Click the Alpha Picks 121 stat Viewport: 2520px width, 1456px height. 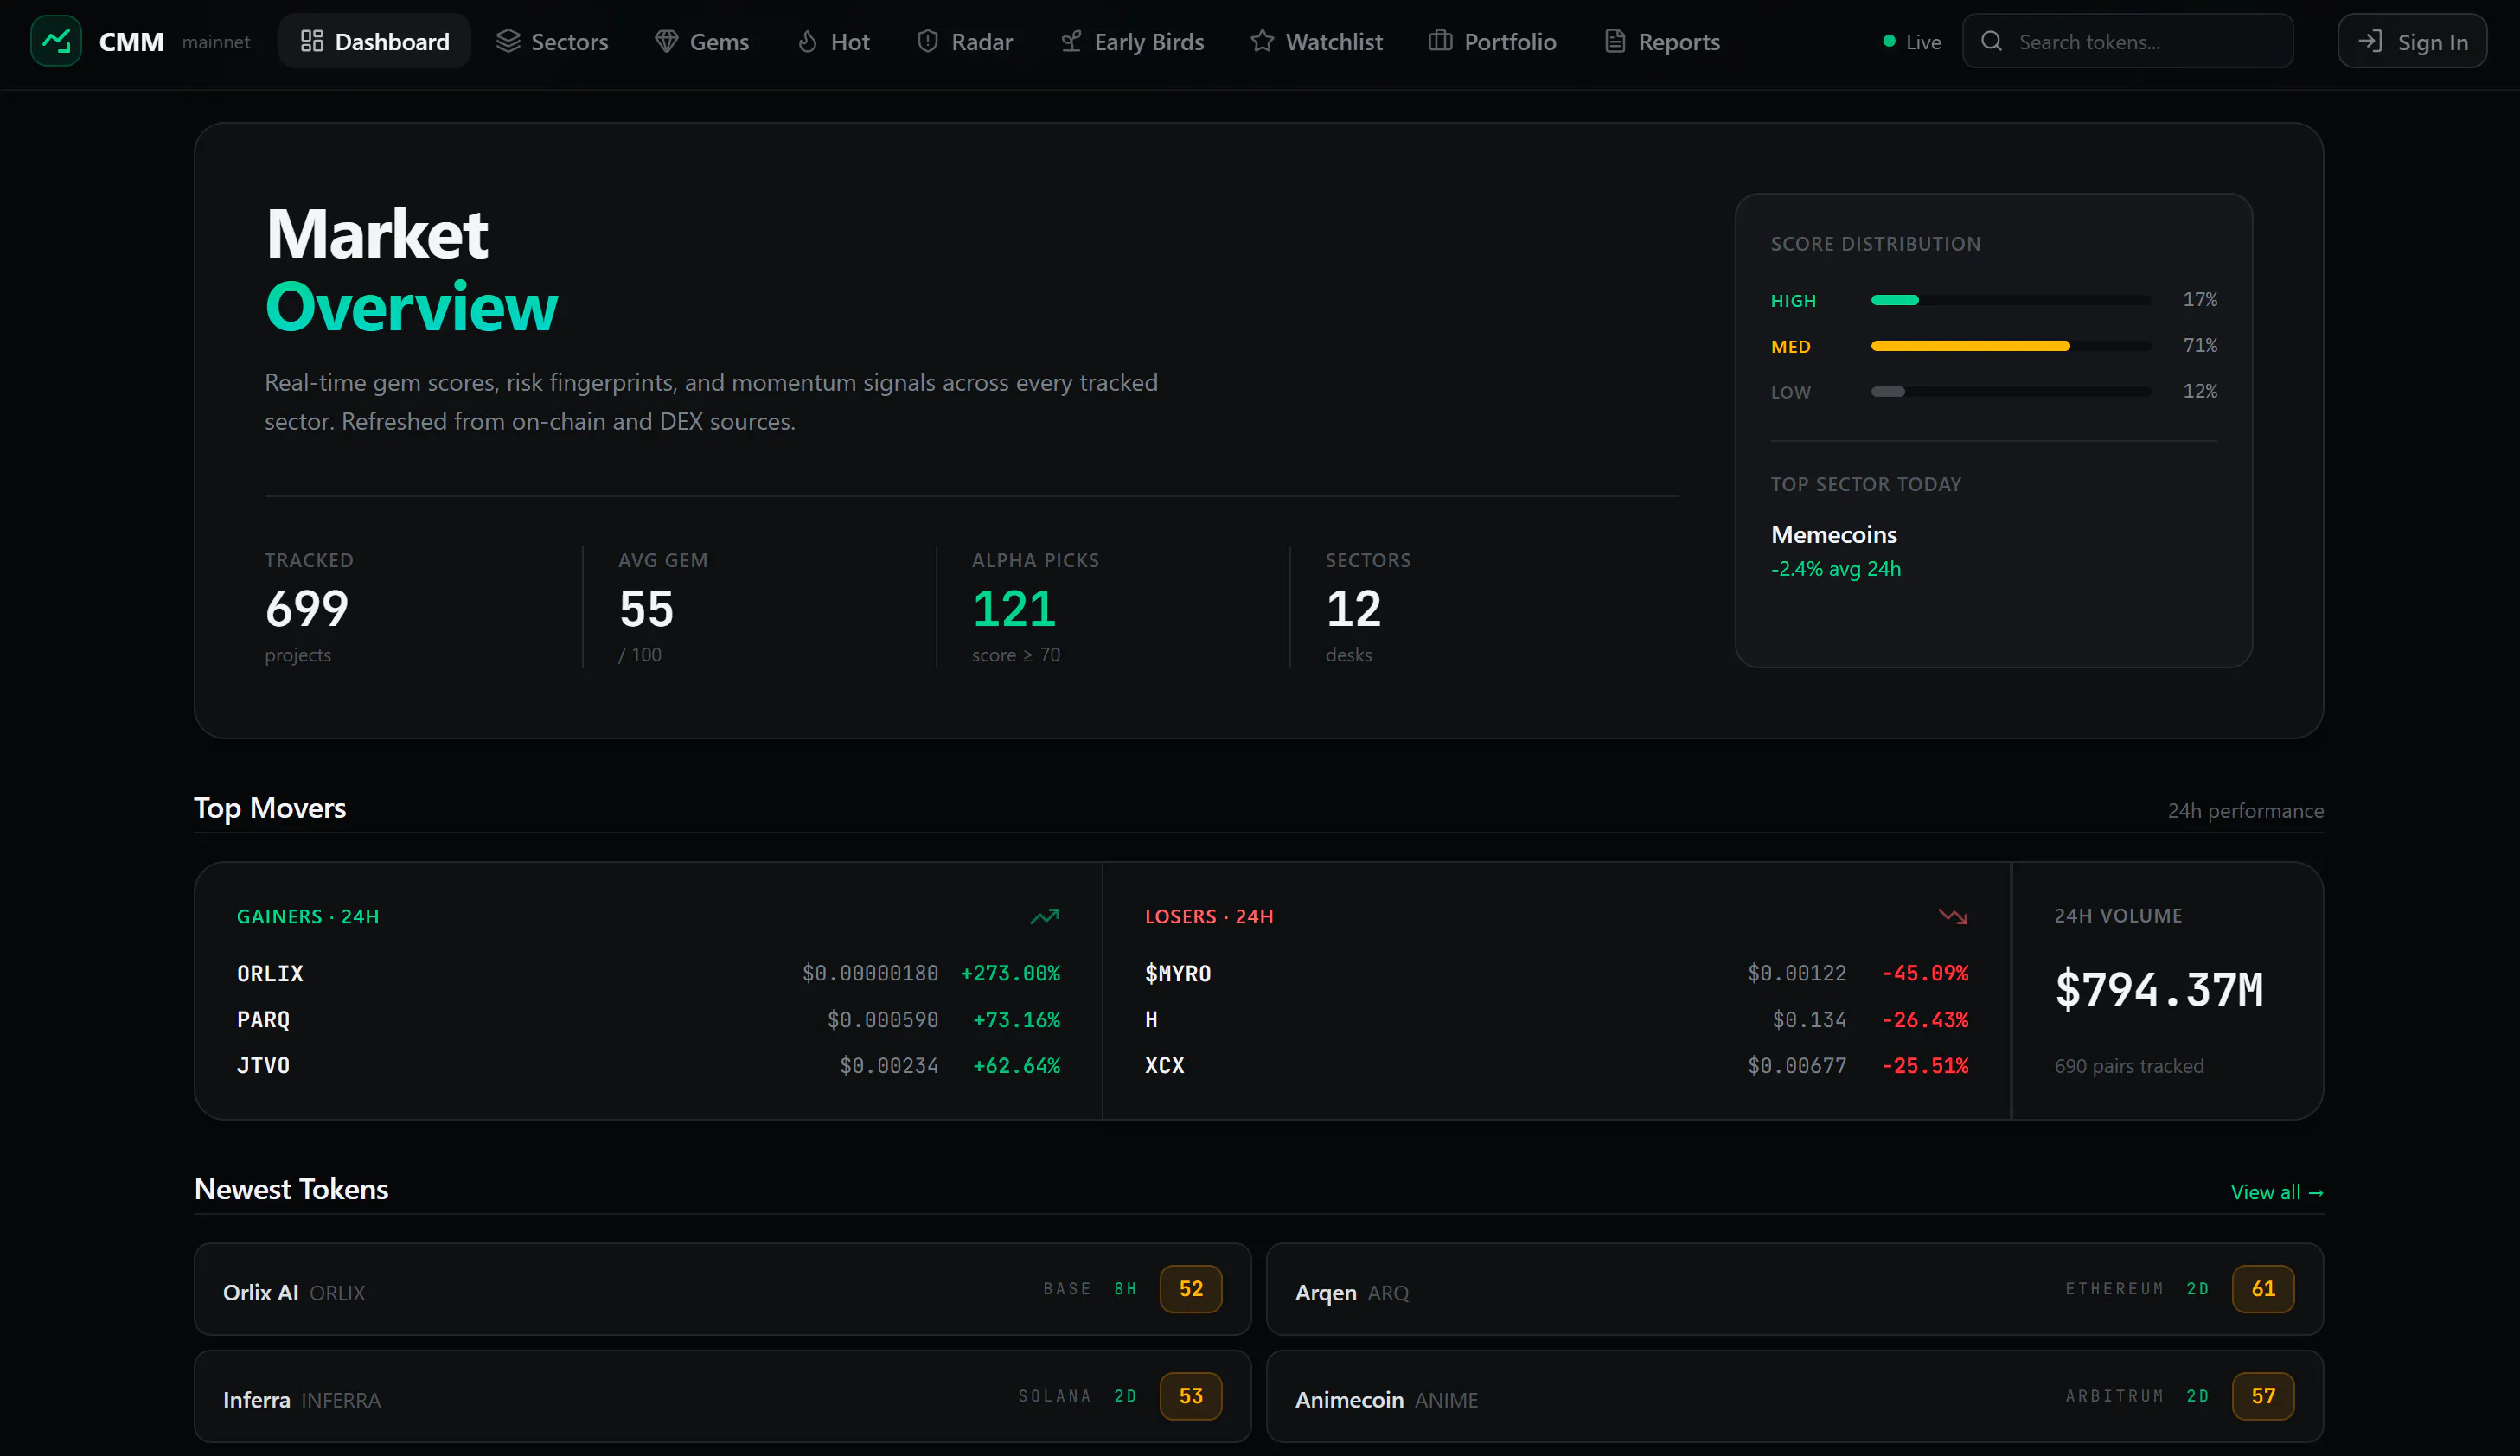pos(1035,607)
